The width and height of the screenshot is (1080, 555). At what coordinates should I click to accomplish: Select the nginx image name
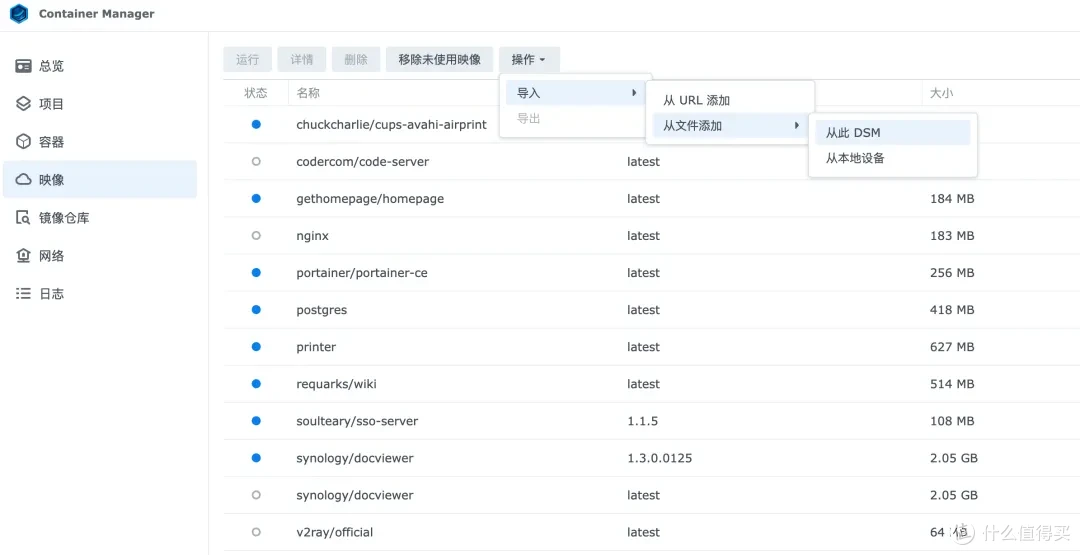[313, 236]
